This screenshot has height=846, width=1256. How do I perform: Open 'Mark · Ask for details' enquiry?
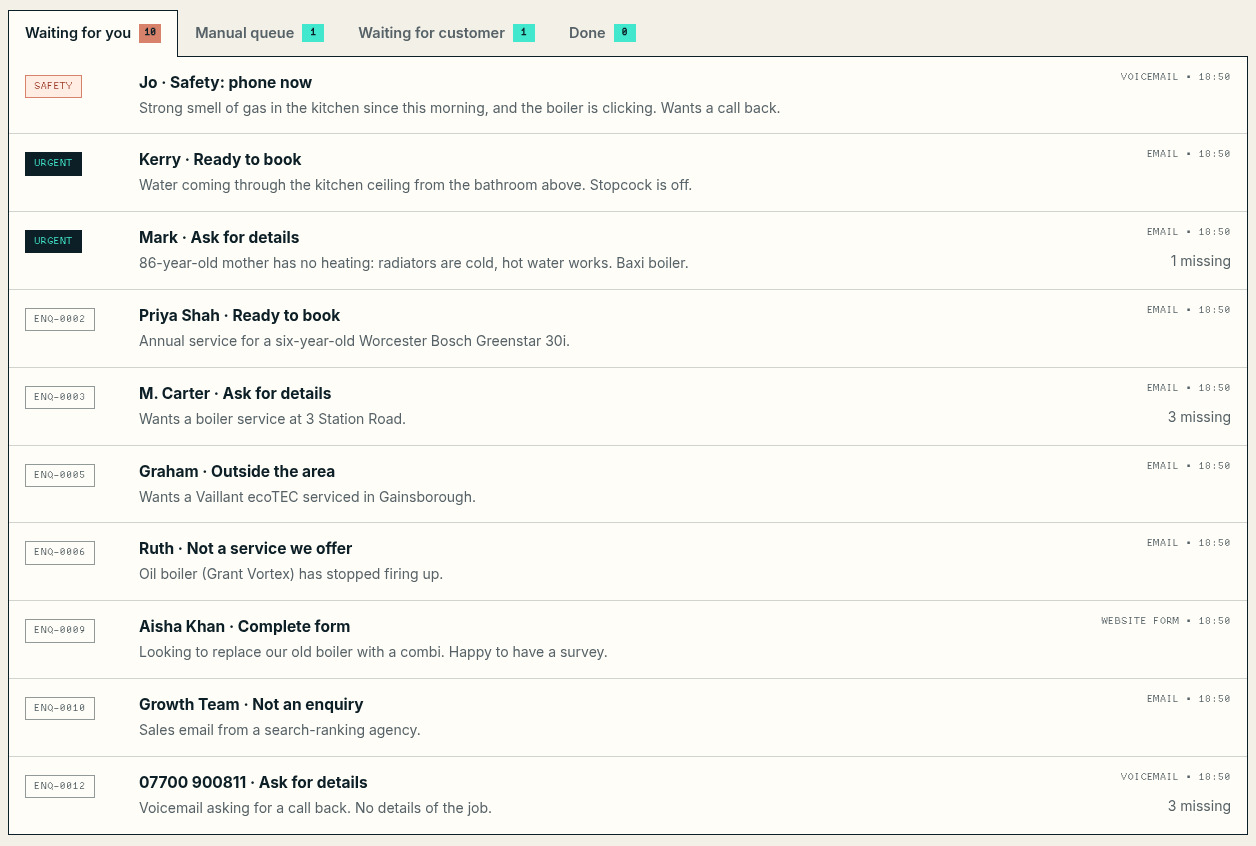(628, 251)
